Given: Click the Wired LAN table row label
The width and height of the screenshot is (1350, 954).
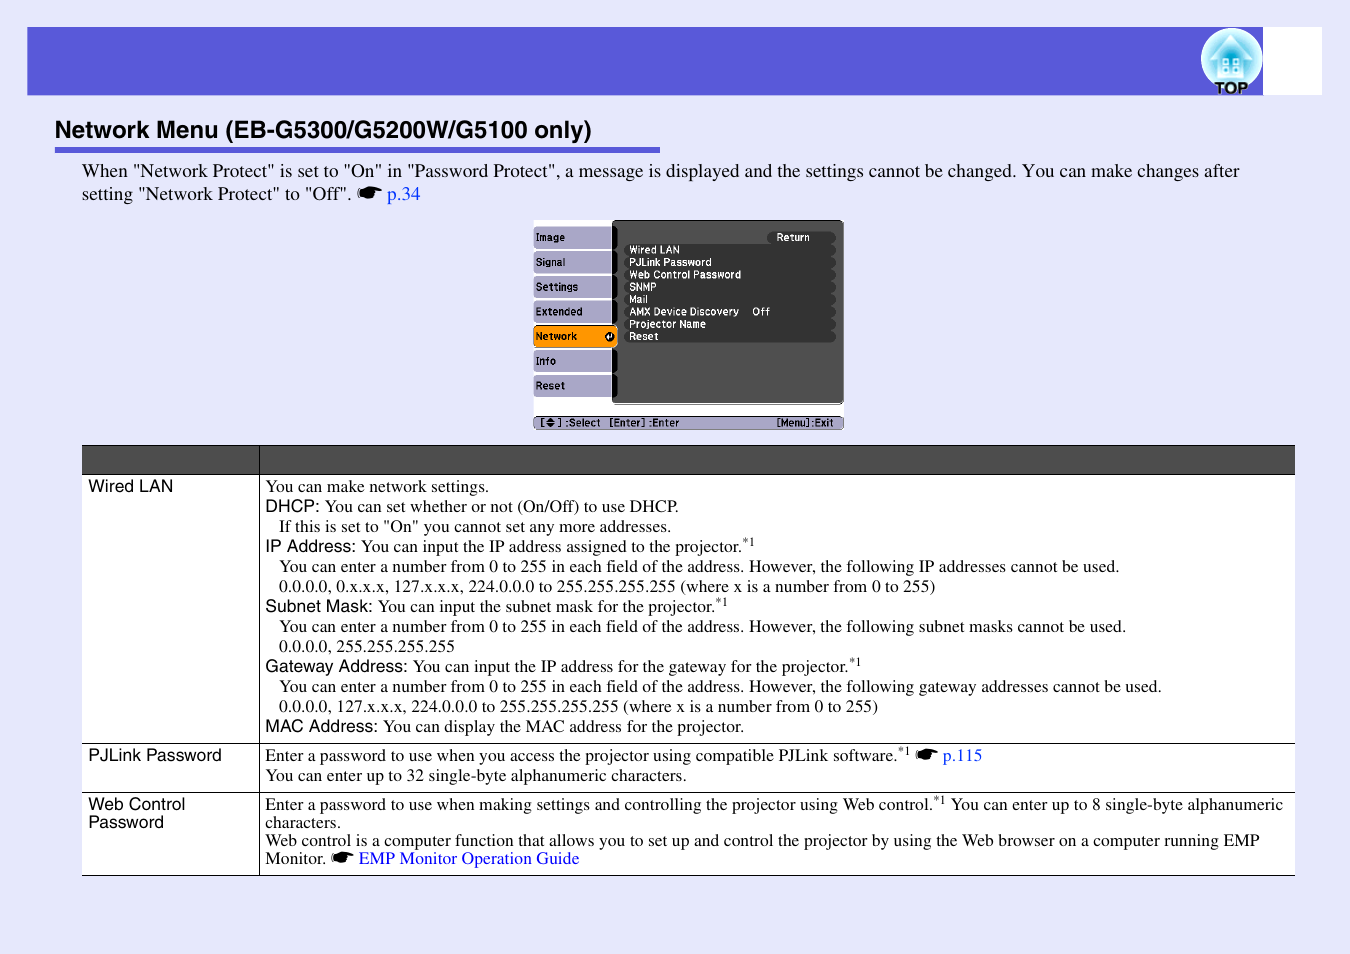Looking at the screenshot, I should pos(131,486).
